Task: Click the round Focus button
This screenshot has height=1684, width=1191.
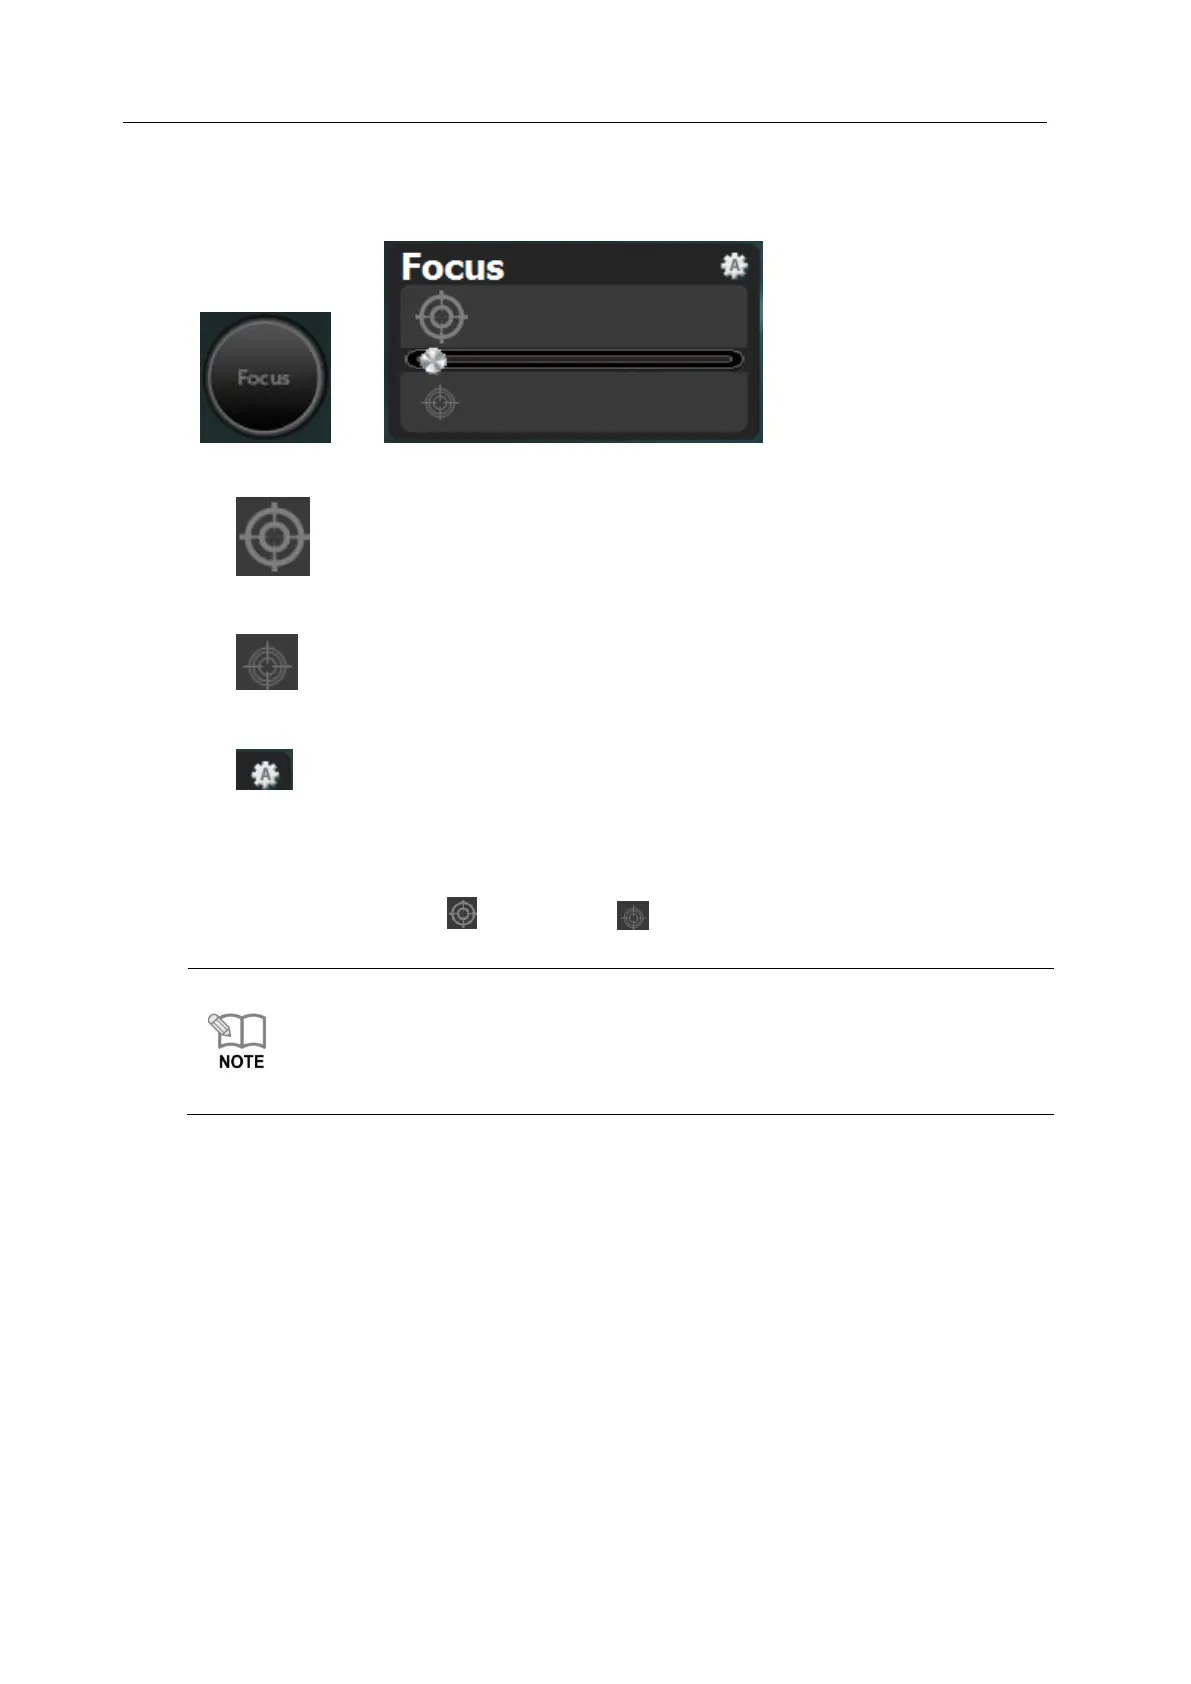Action: click(x=264, y=377)
